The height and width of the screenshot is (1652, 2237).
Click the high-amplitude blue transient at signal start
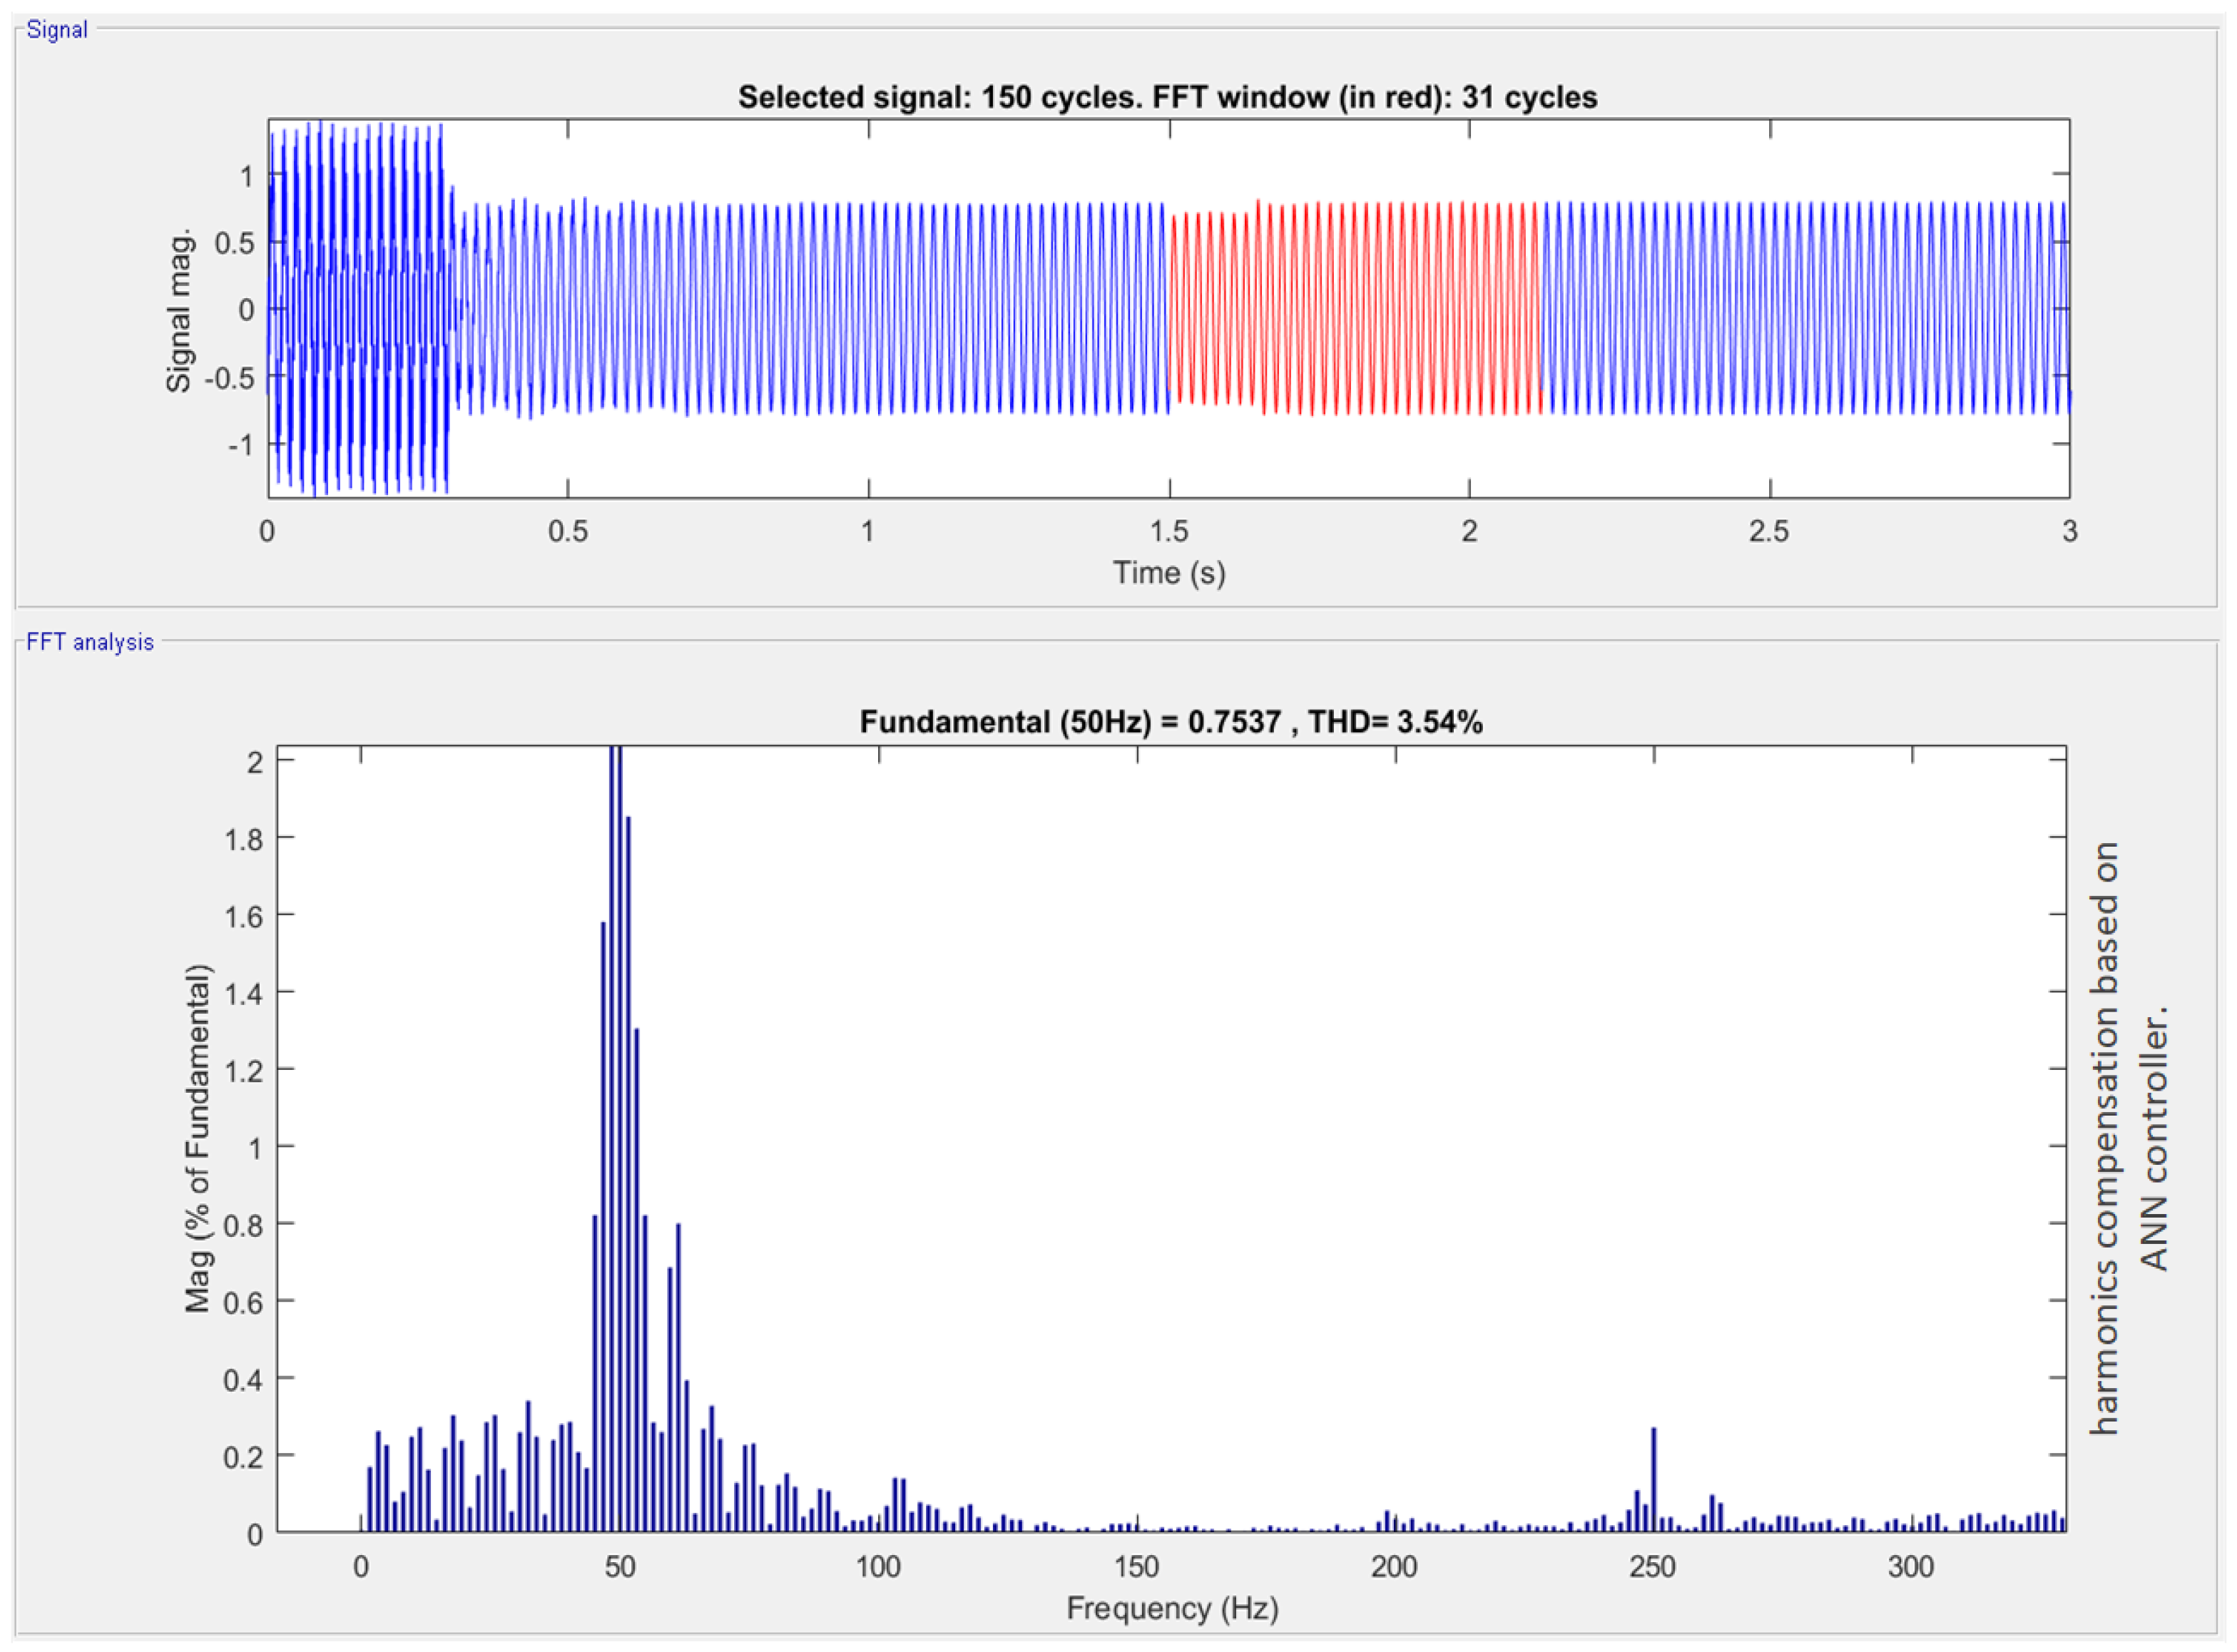[357, 308]
